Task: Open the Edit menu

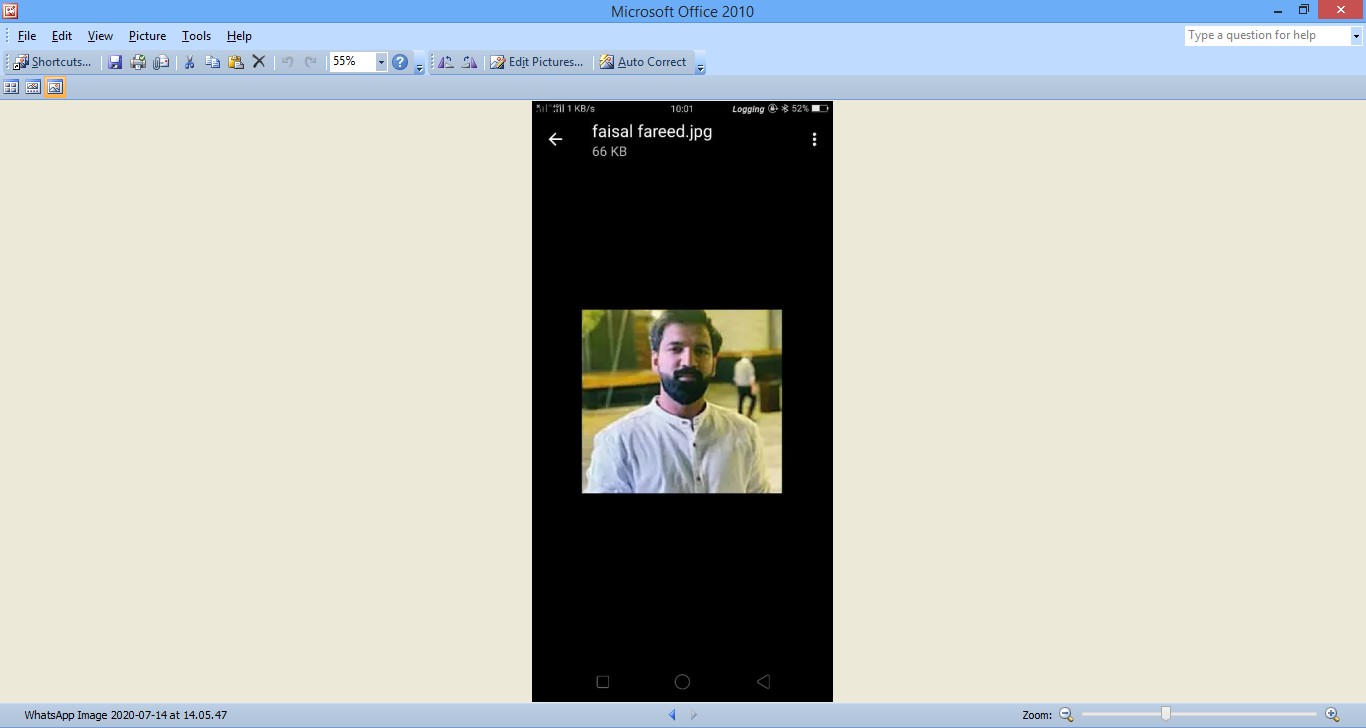Action: point(62,36)
